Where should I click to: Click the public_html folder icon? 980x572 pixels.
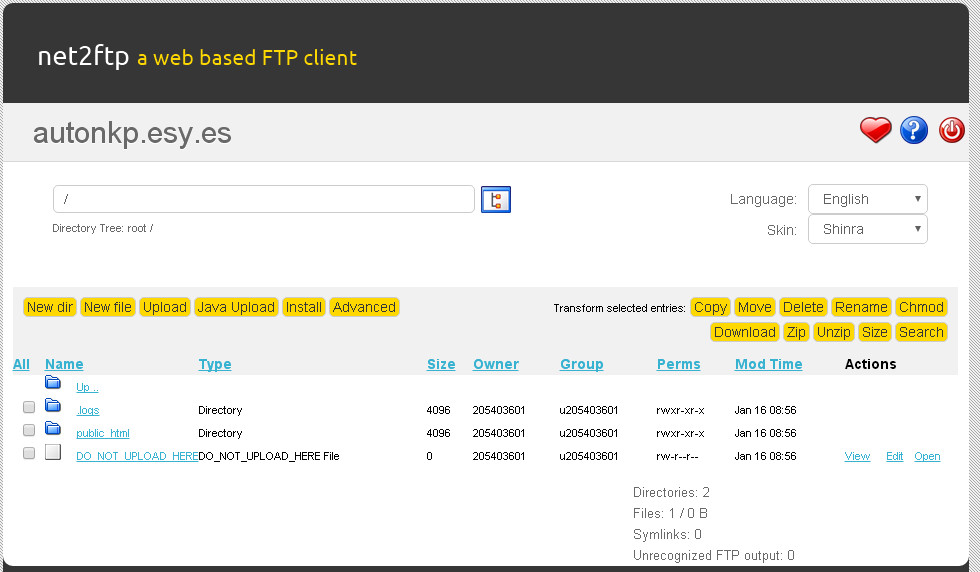[x=53, y=430]
